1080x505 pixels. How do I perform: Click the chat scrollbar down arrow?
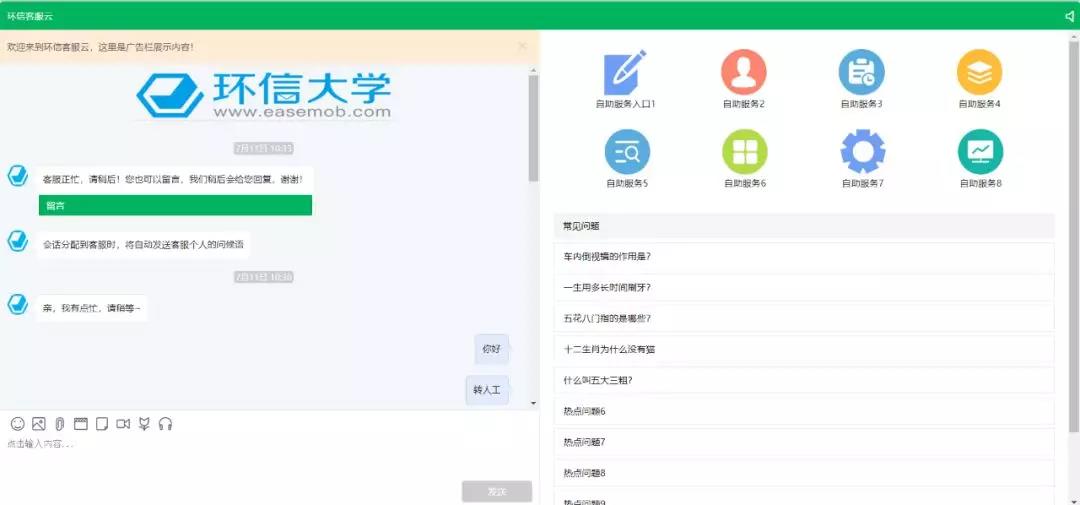pos(533,402)
